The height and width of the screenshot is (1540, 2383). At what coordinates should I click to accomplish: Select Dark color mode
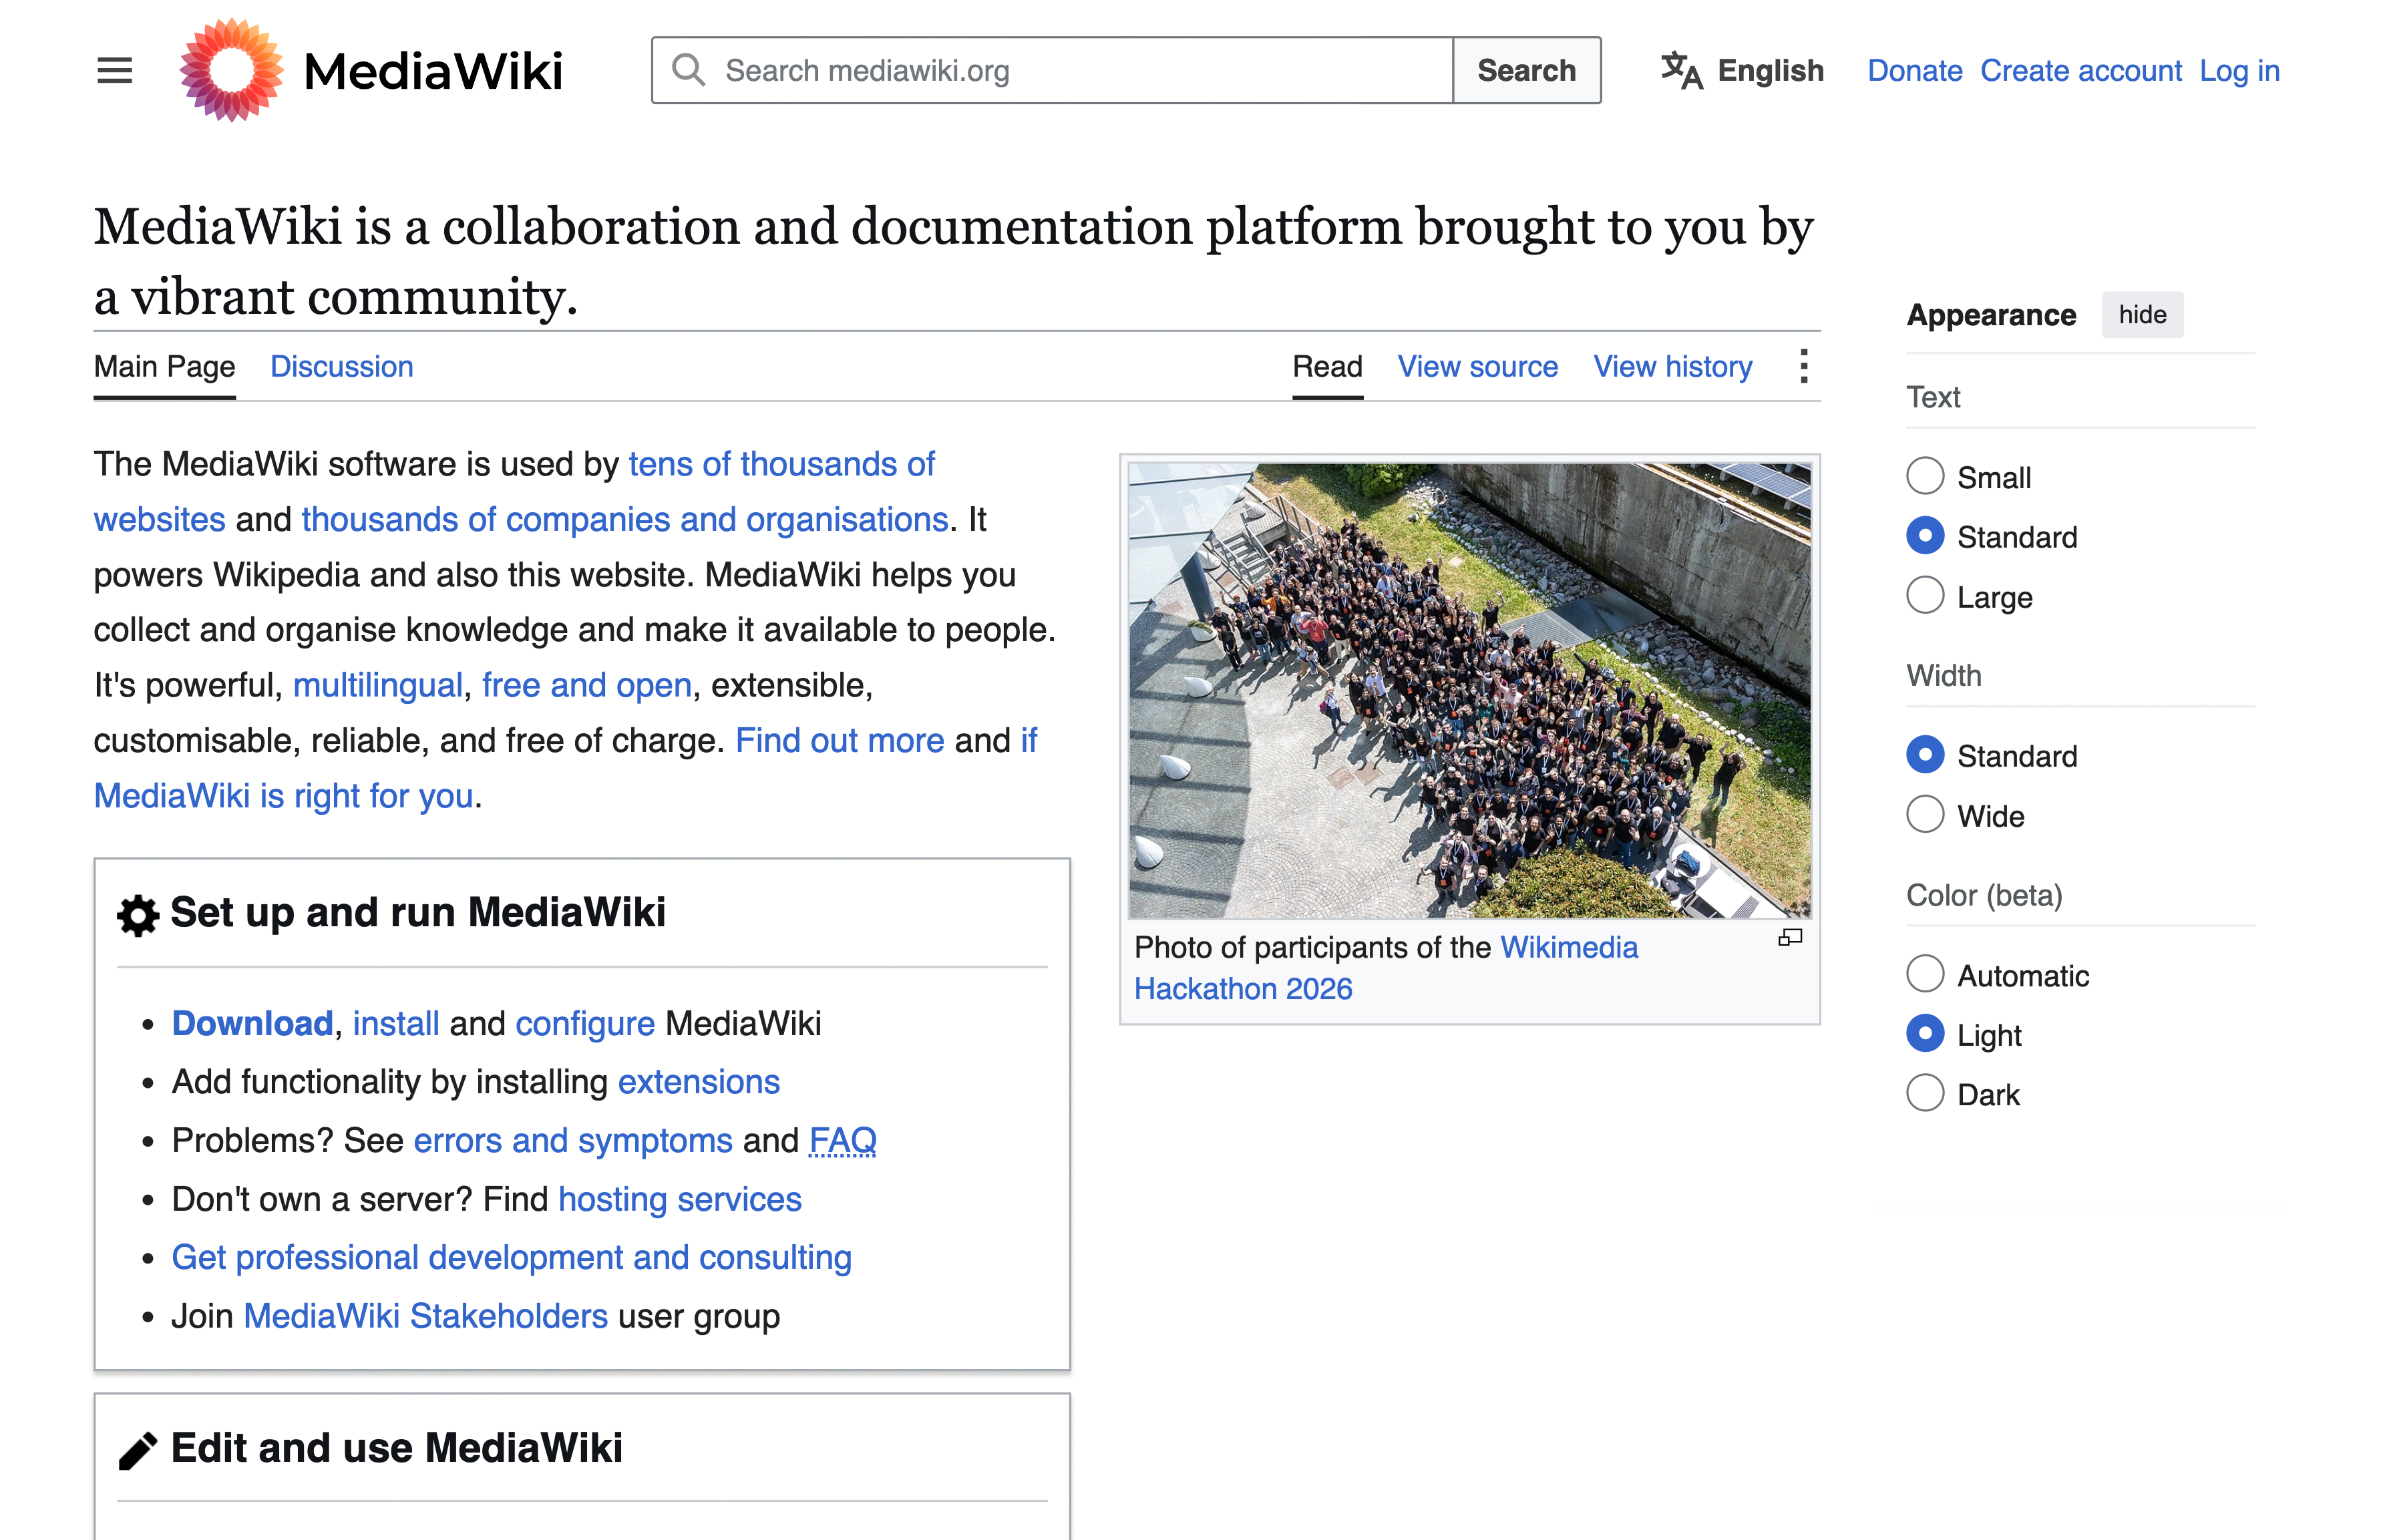[1925, 1094]
